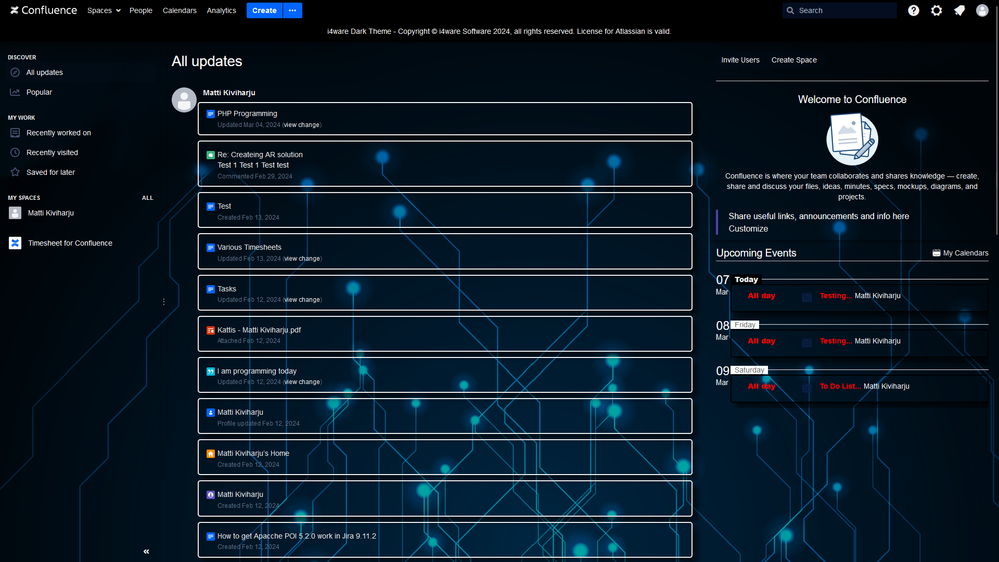Open the Analytics menu

(221, 10)
